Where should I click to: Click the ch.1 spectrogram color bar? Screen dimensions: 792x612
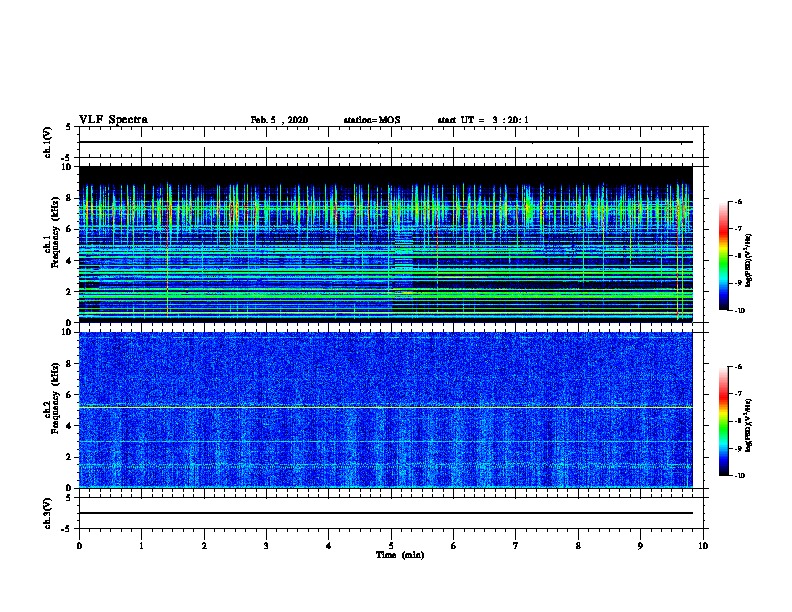click(724, 256)
